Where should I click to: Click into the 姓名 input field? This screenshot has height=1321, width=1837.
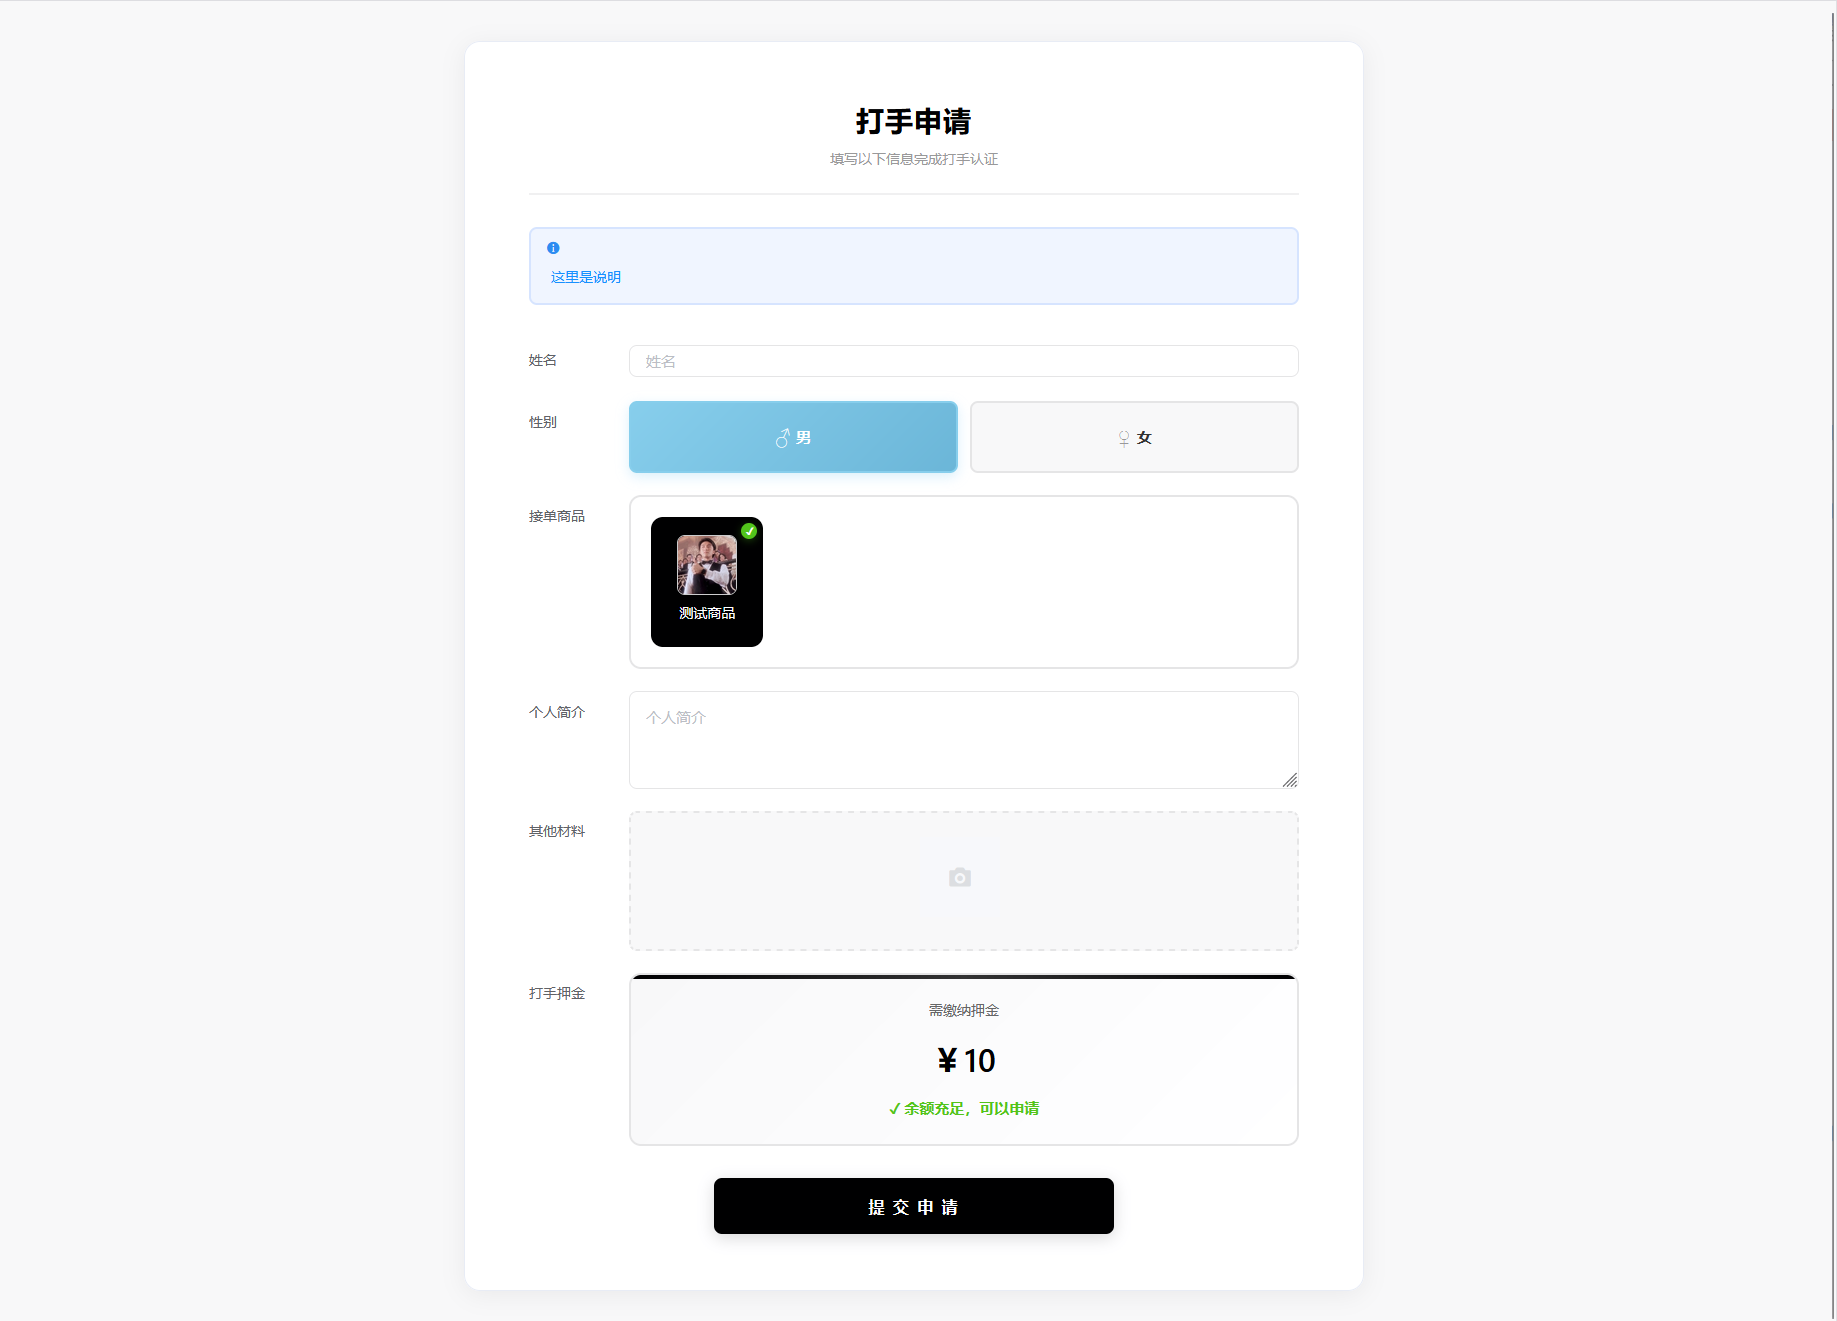[x=964, y=361]
